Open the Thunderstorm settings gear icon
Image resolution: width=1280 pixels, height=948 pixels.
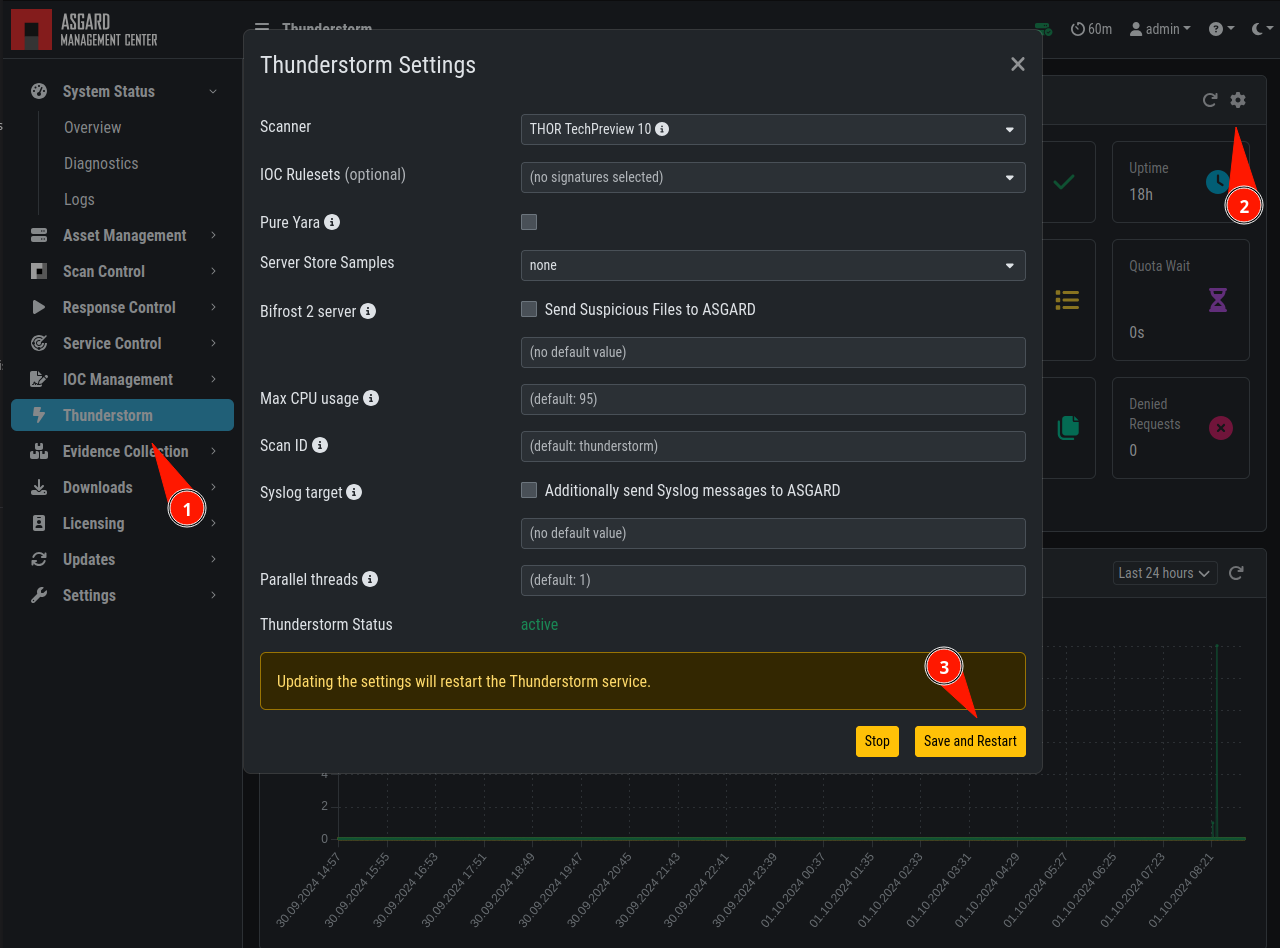click(x=1238, y=100)
